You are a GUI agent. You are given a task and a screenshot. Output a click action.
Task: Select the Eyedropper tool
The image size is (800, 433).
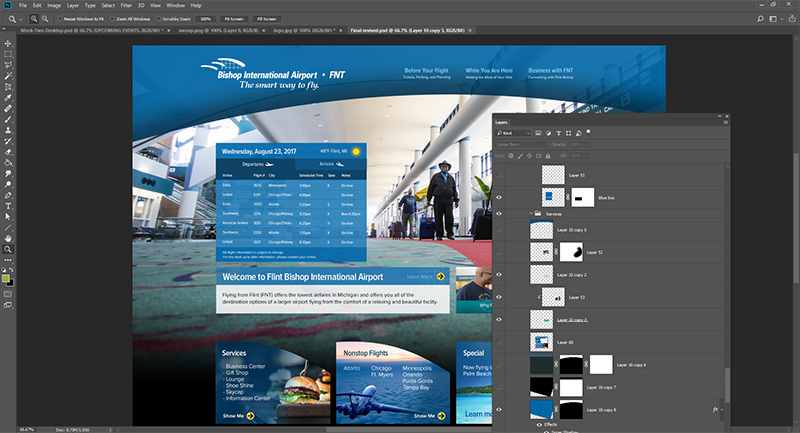tap(8, 97)
